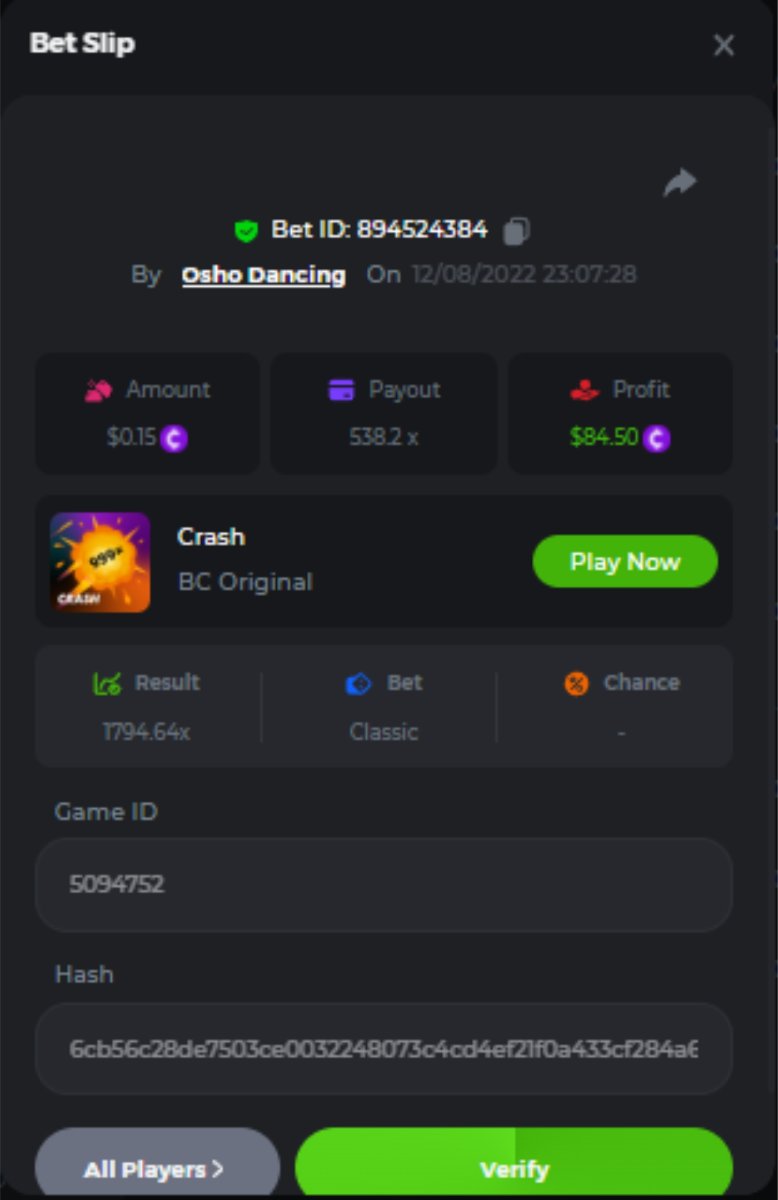Screen dimensions: 778x1200
Task: Click the Game ID field
Action: (x=384, y=885)
